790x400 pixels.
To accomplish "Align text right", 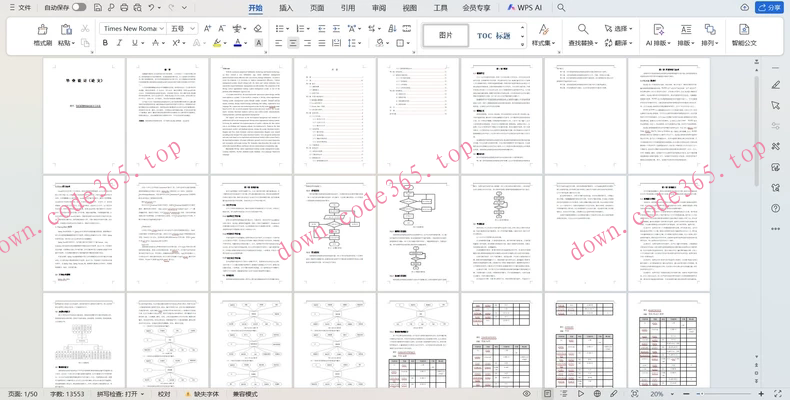I will [x=307, y=43].
